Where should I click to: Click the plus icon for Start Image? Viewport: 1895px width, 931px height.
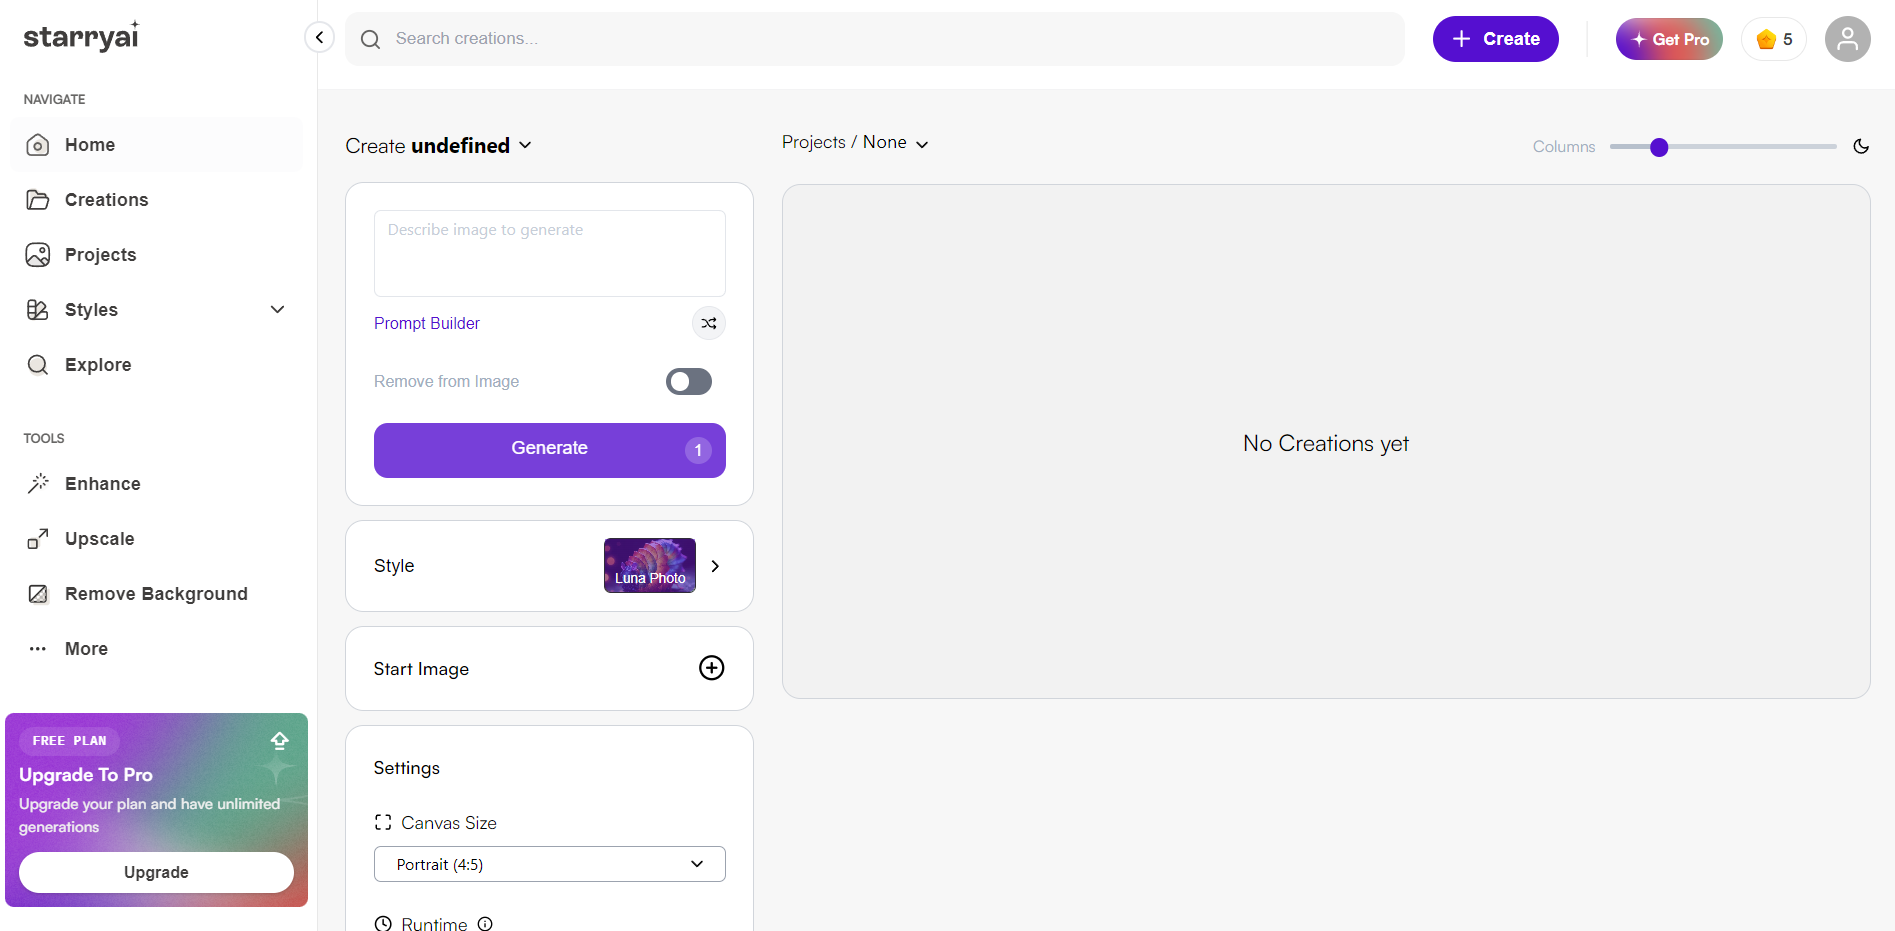pos(711,668)
